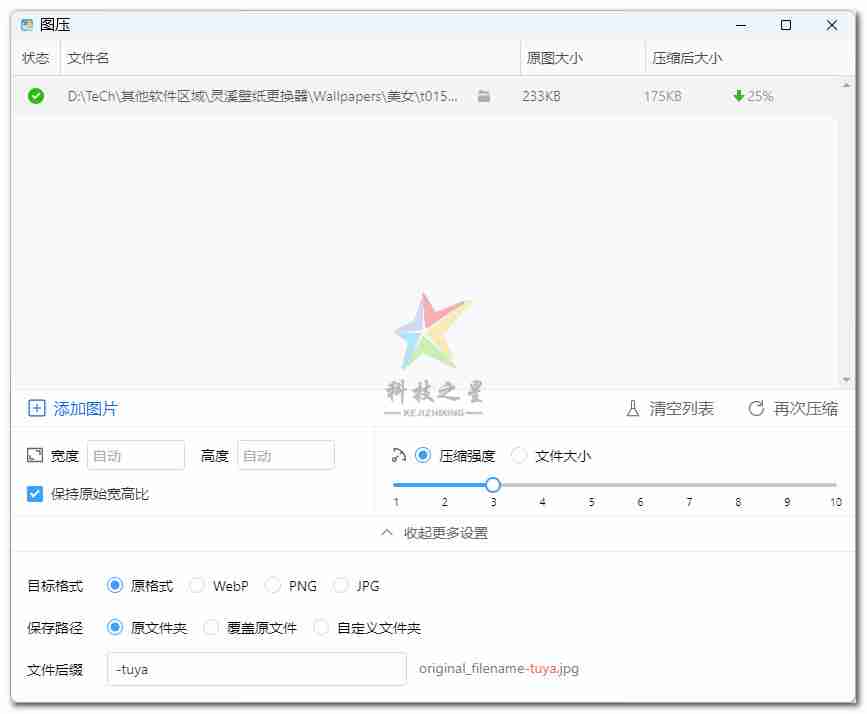867x714 pixels.
Task: Click the refresh icon beside 再次压缩
Action: (x=757, y=408)
